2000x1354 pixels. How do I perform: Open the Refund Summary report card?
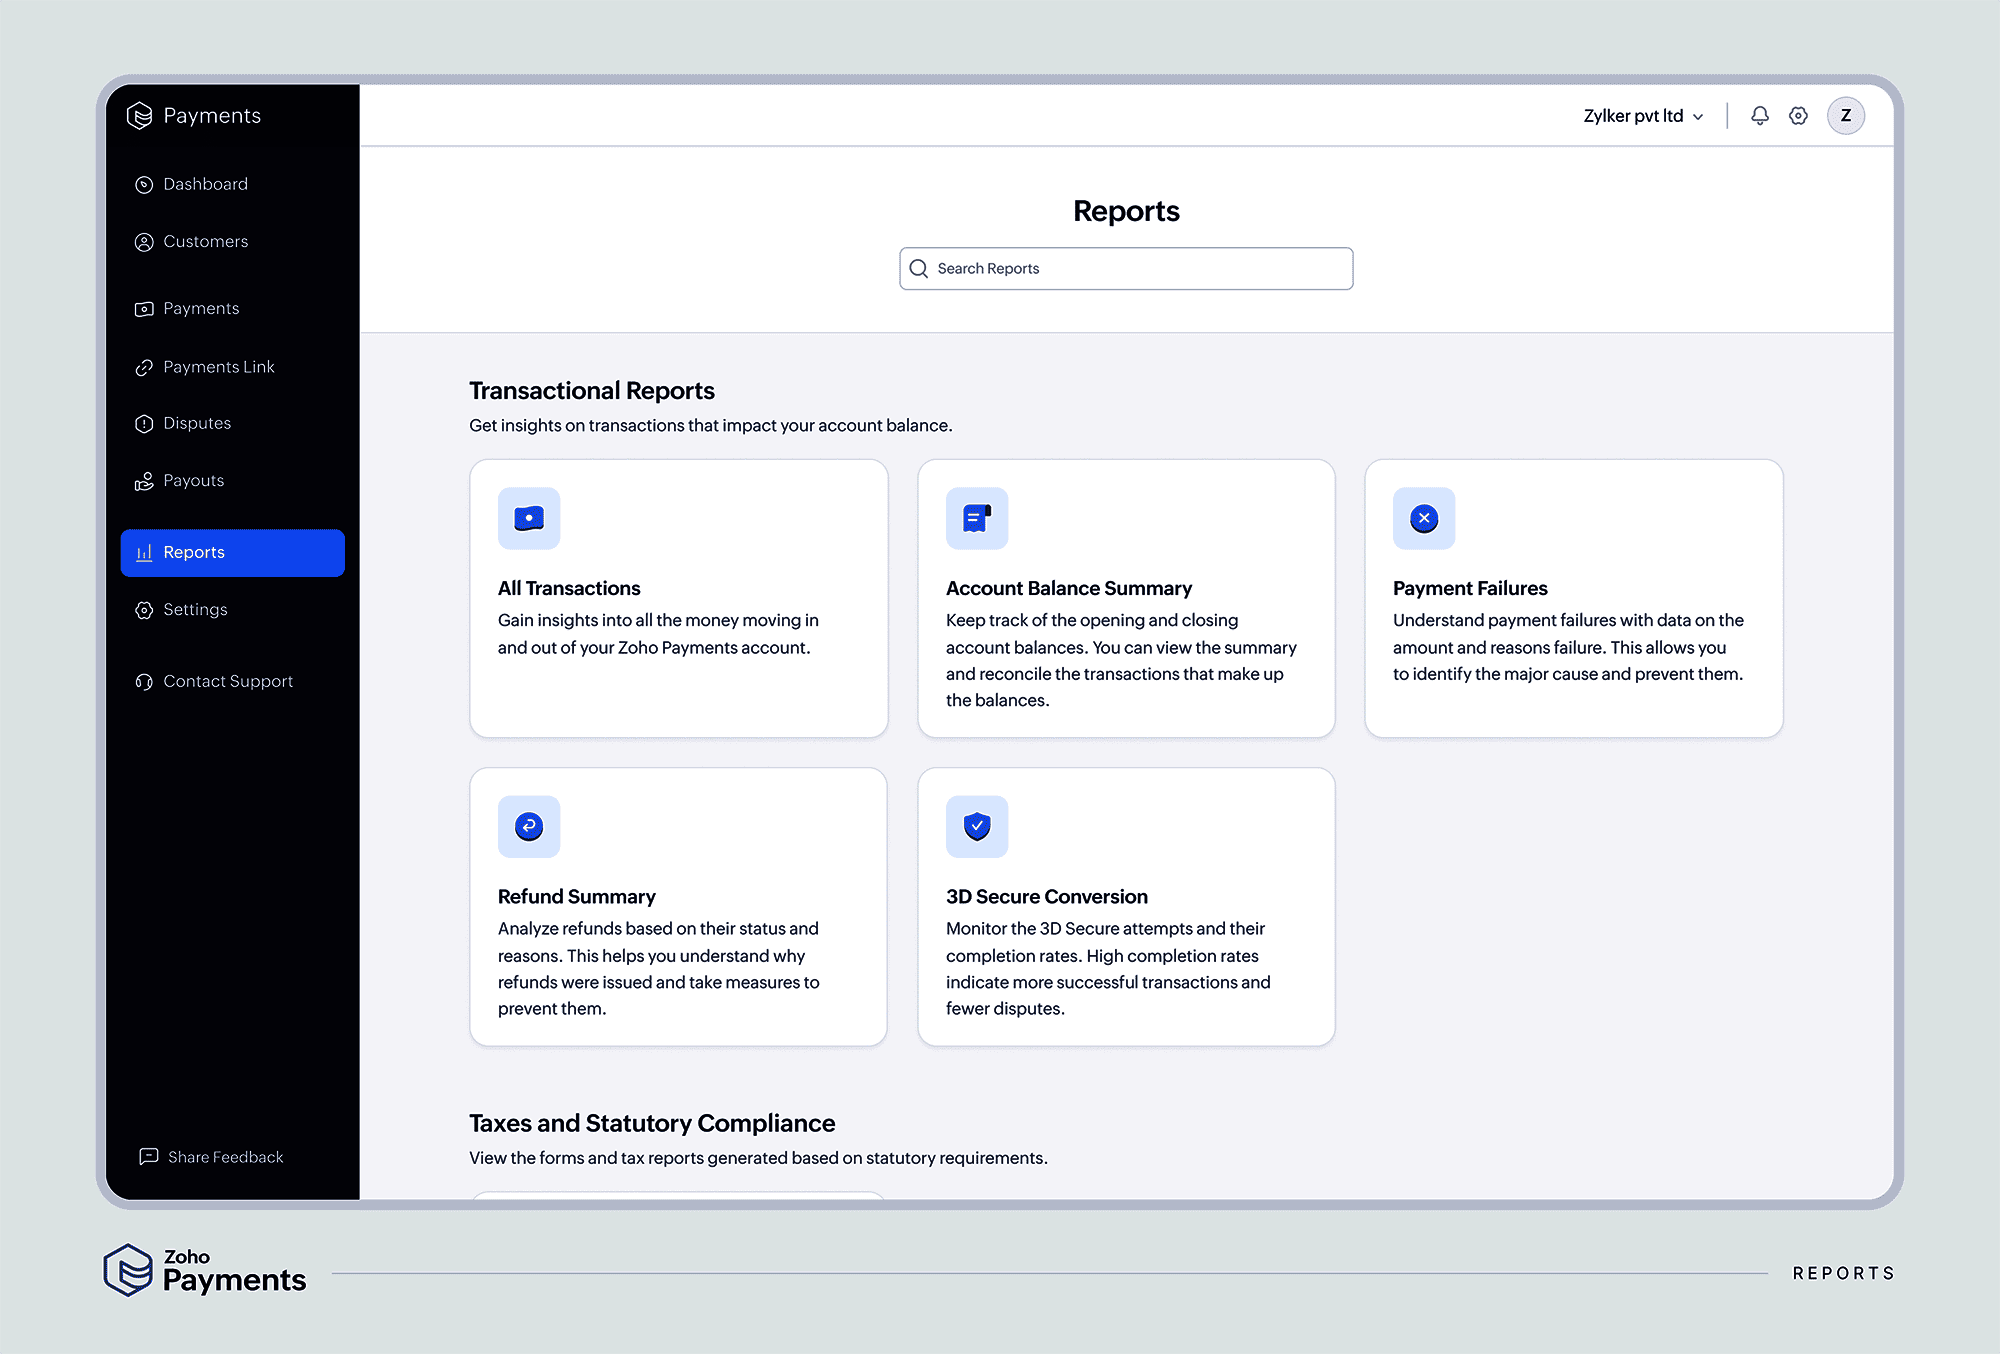pyautogui.click(x=678, y=906)
